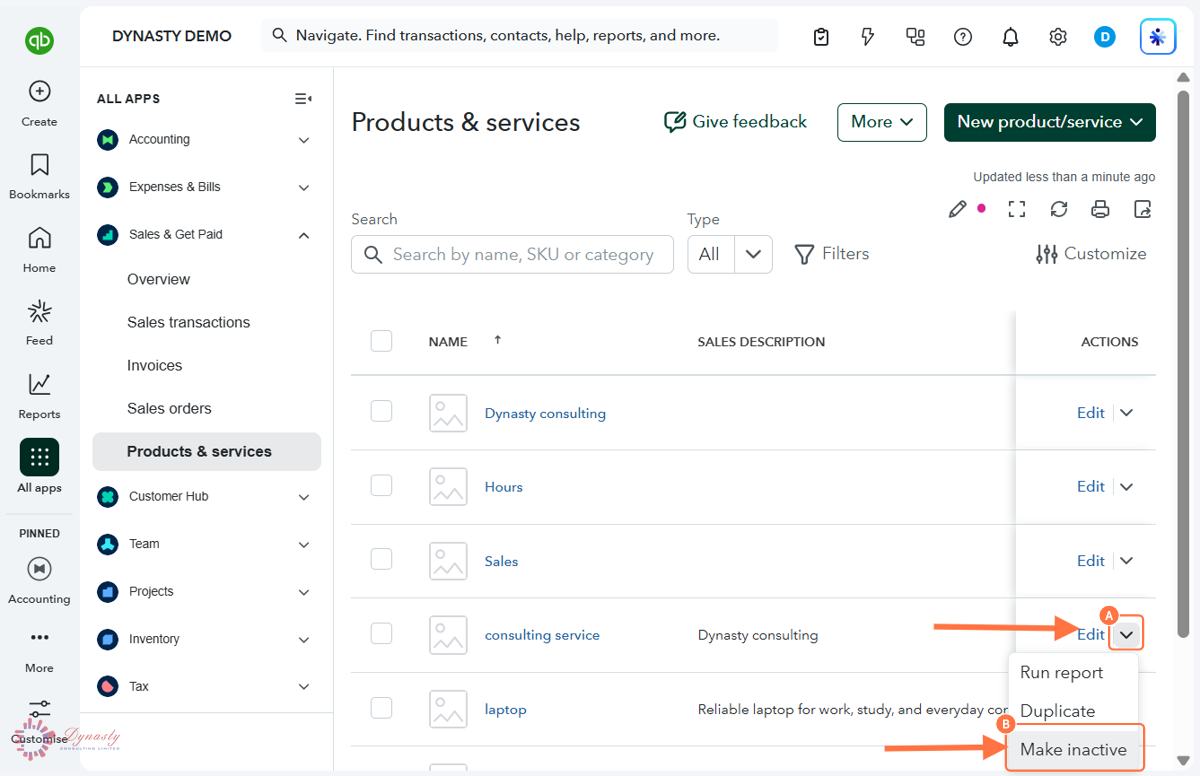Export the product list icon
Screen dimensions: 1200x776
(1143, 209)
